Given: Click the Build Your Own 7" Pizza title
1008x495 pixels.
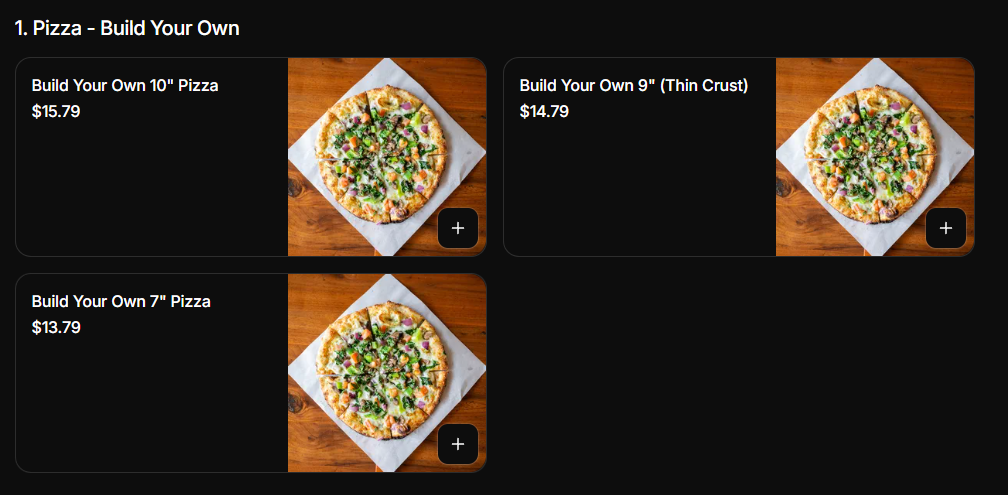Looking at the screenshot, I should coord(121,302).
